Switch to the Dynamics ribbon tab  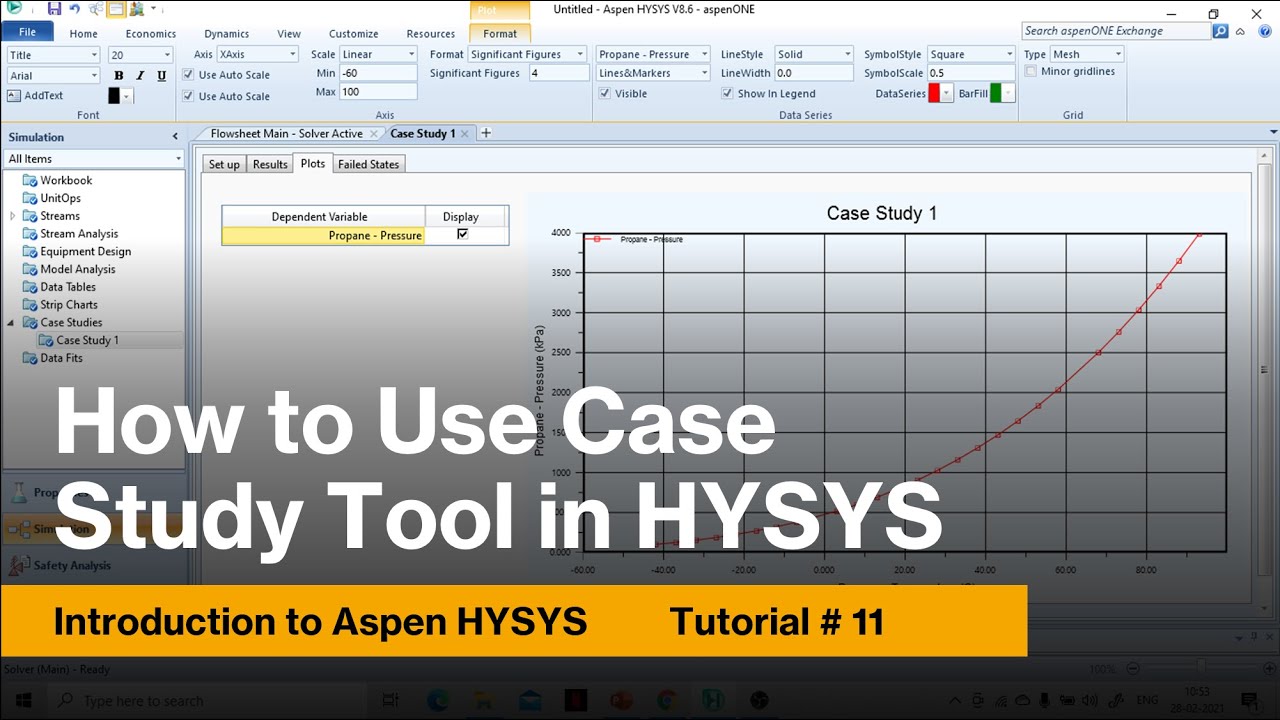[x=226, y=34]
